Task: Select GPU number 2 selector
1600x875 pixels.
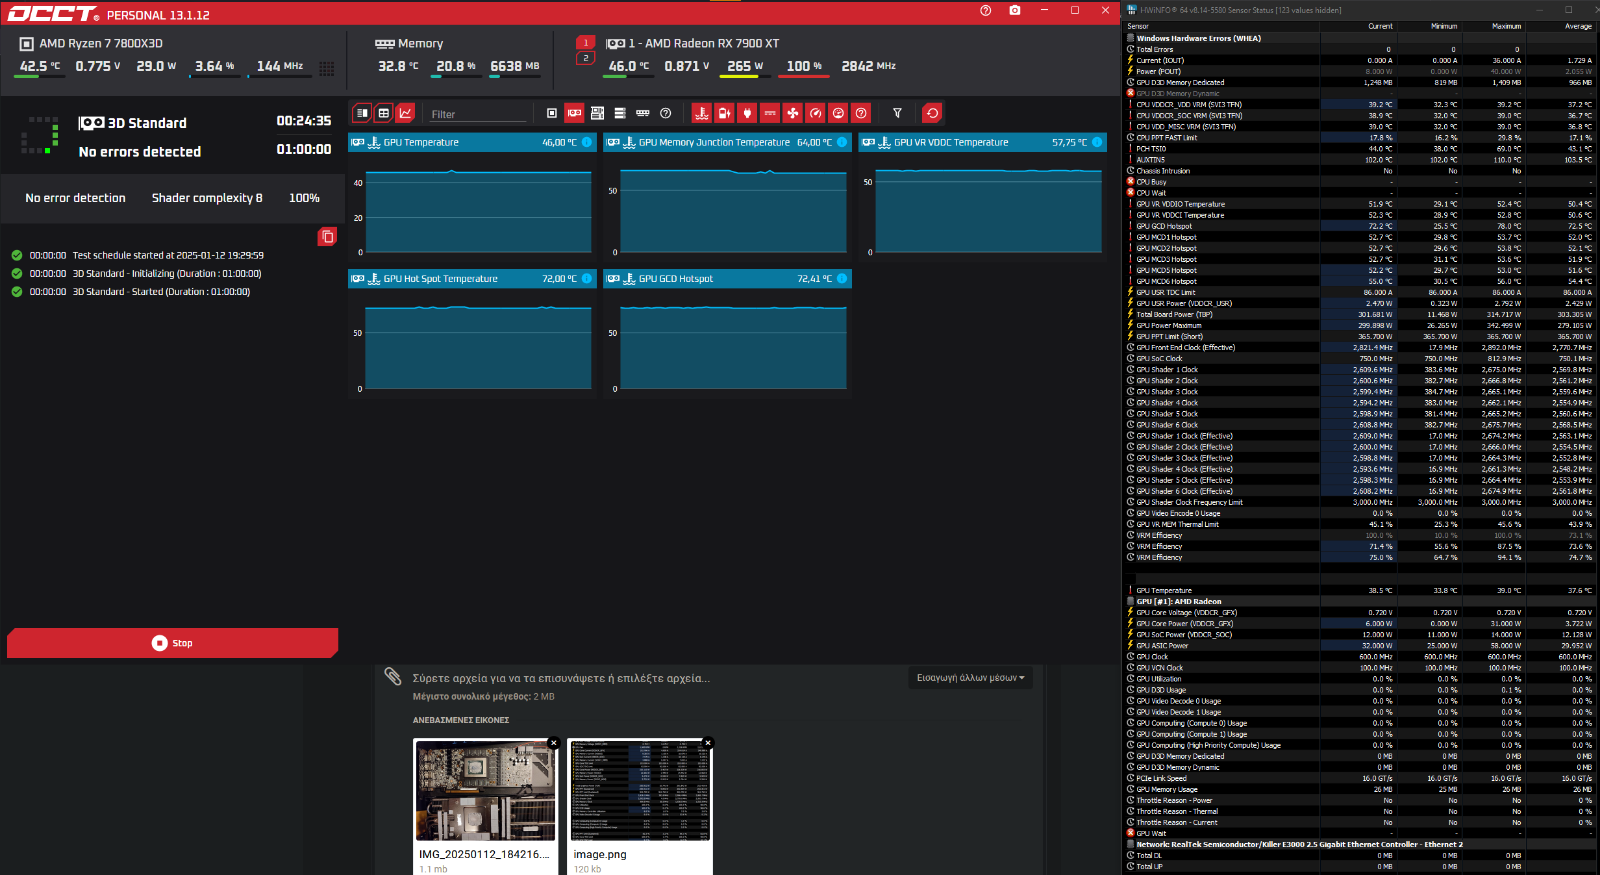Action: coord(586,58)
